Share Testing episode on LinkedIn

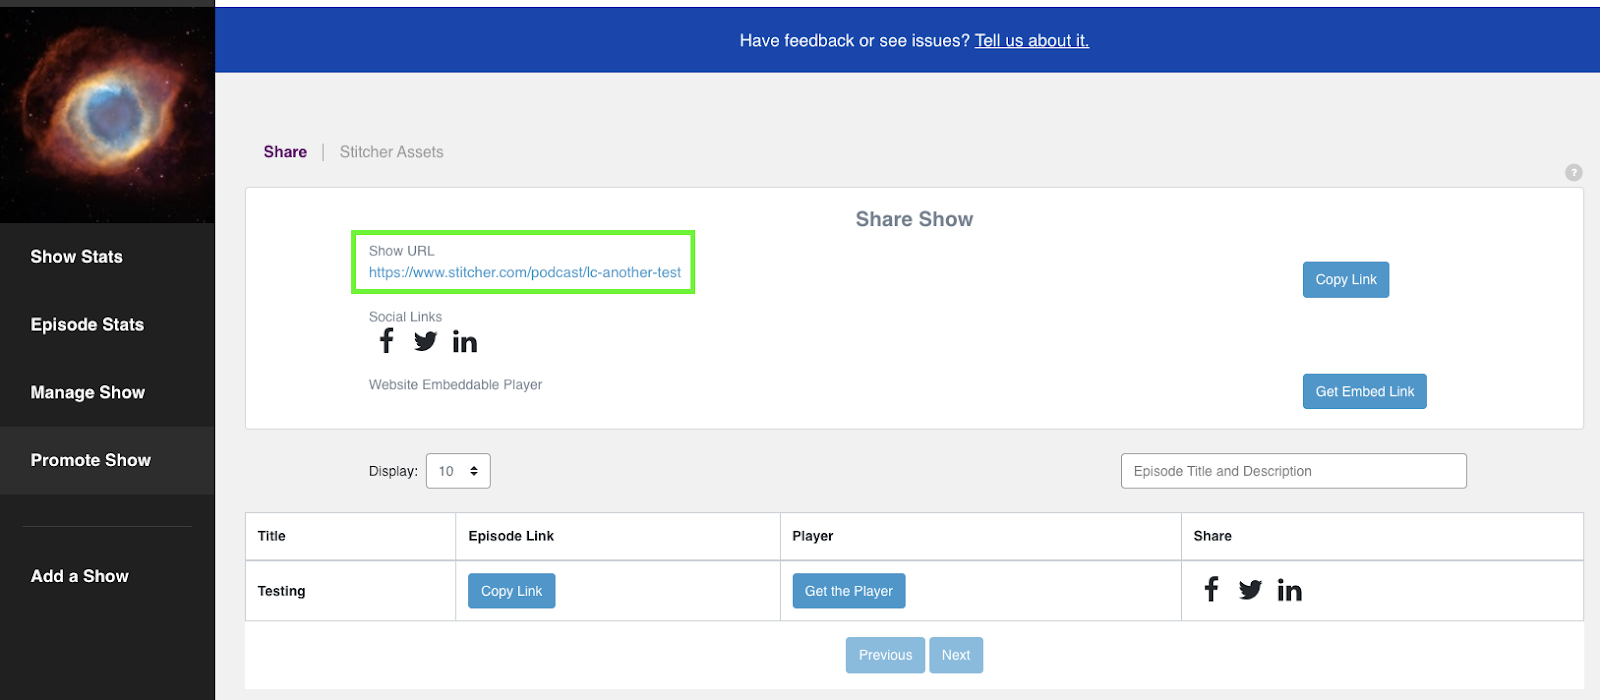[1290, 590]
